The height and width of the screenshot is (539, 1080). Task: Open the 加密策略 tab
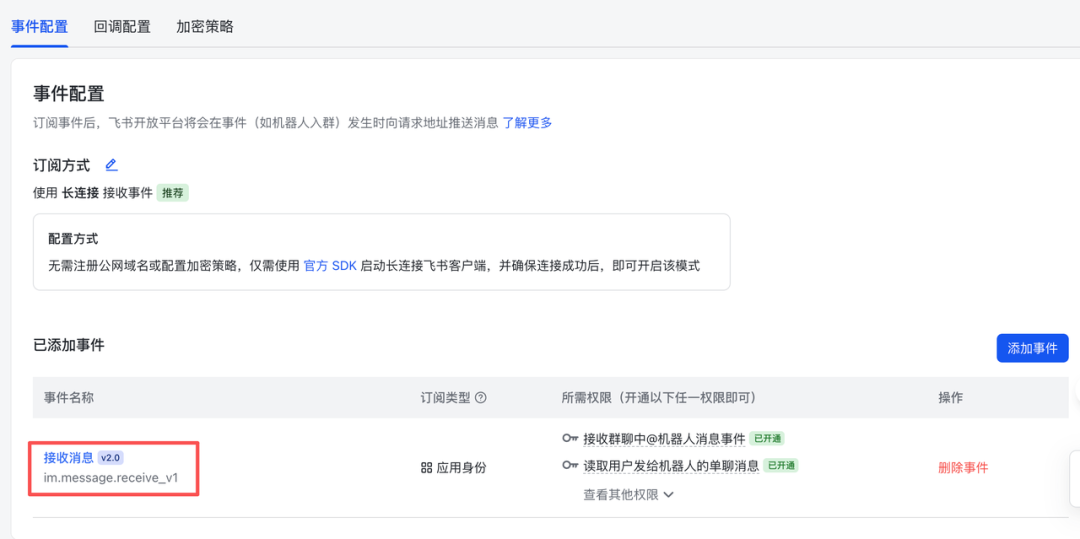(x=205, y=27)
